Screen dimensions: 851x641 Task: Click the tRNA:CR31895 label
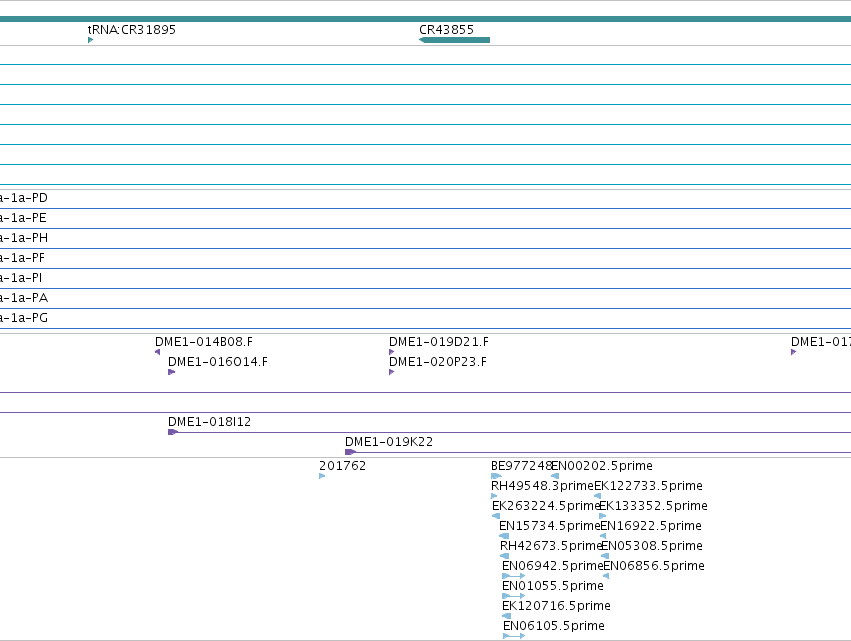click(x=132, y=29)
